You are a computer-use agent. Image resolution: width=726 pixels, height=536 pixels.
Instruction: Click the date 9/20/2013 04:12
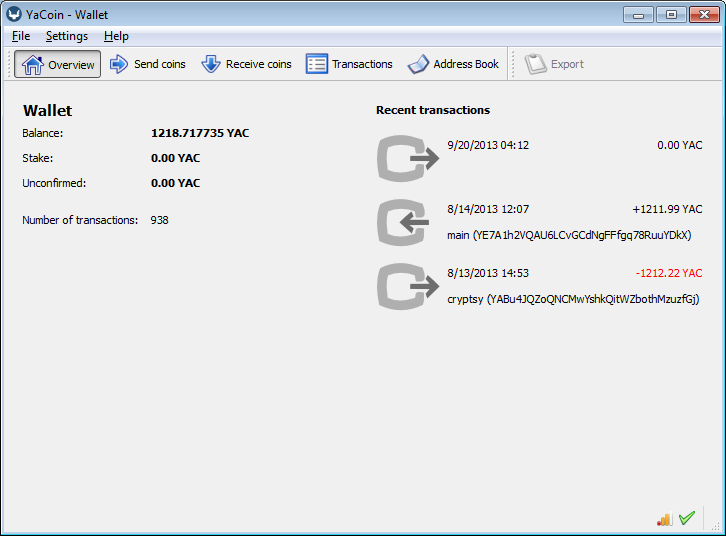(x=488, y=145)
